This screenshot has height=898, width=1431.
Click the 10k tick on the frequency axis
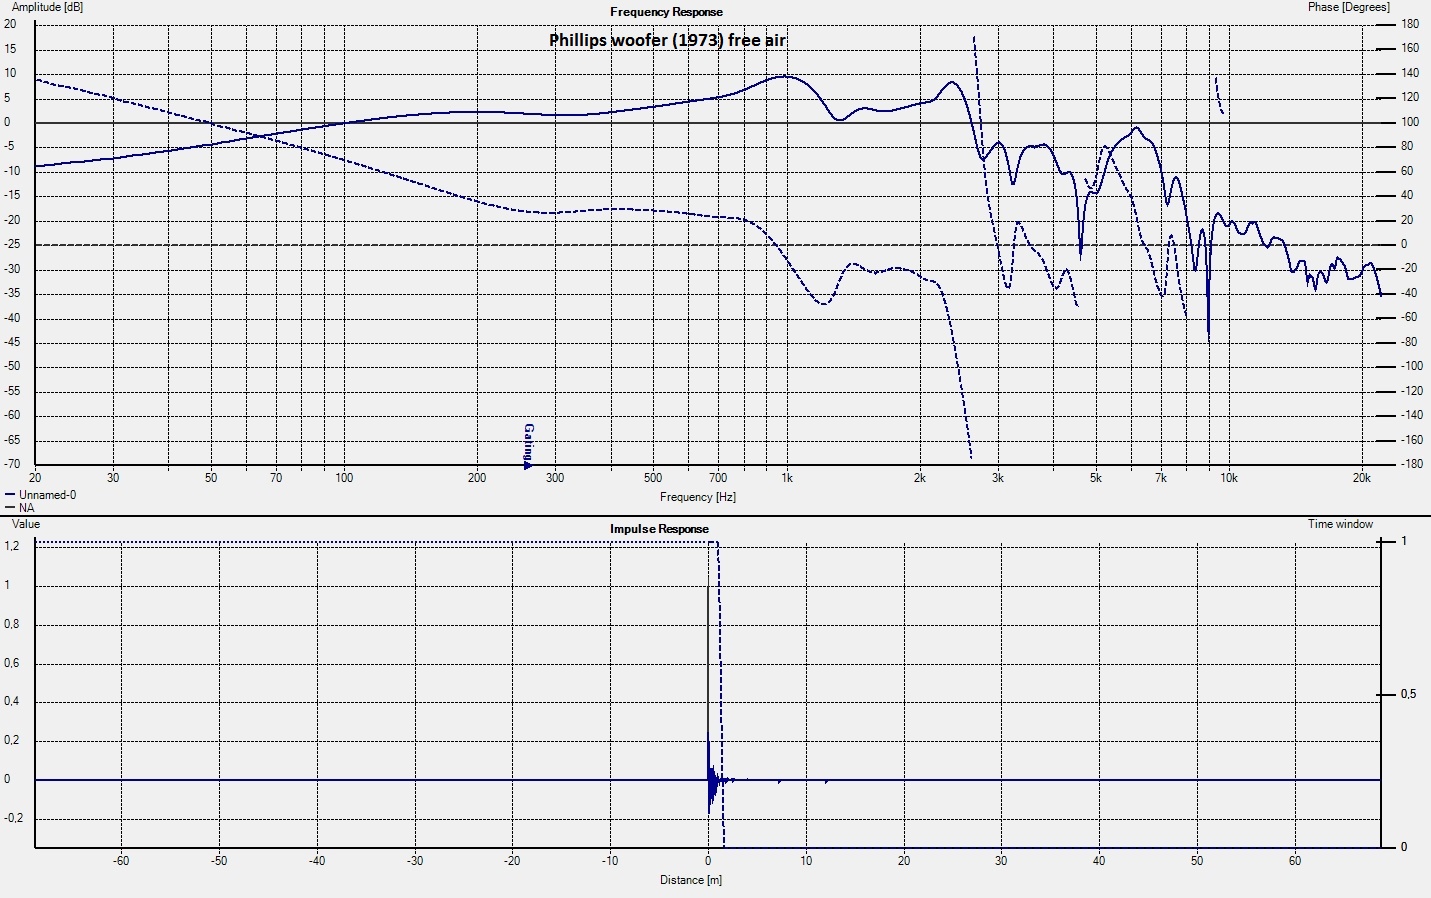click(1228, 478)
